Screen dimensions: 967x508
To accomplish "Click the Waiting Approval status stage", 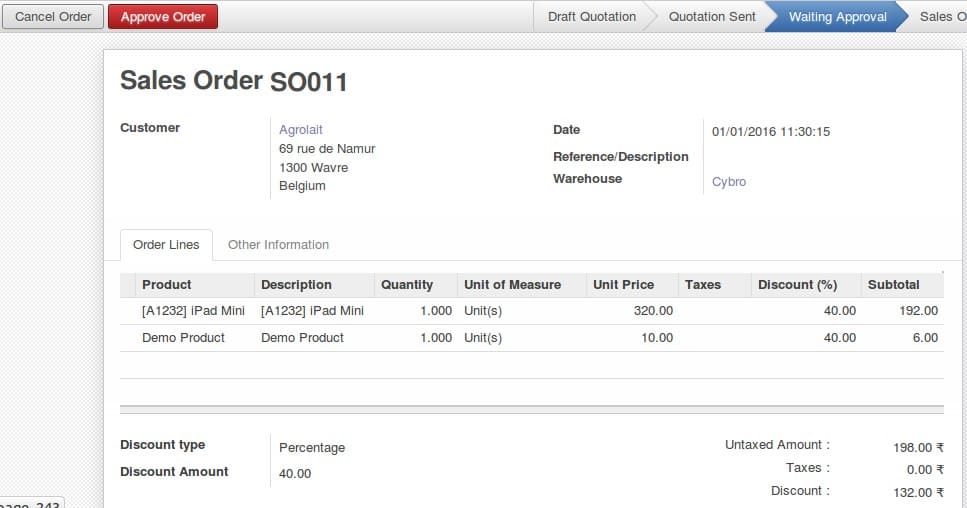I will 837,17.
